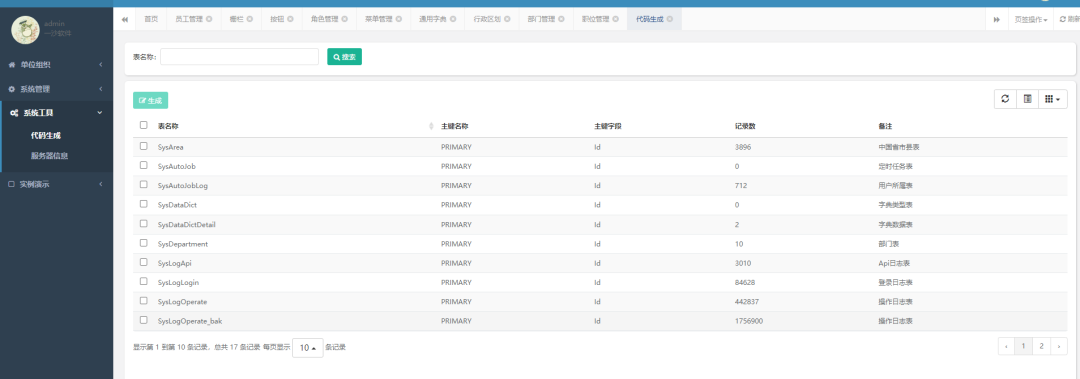
Task: Open 服务器信息 in the sidebar
Action: (x=50, y=156)
